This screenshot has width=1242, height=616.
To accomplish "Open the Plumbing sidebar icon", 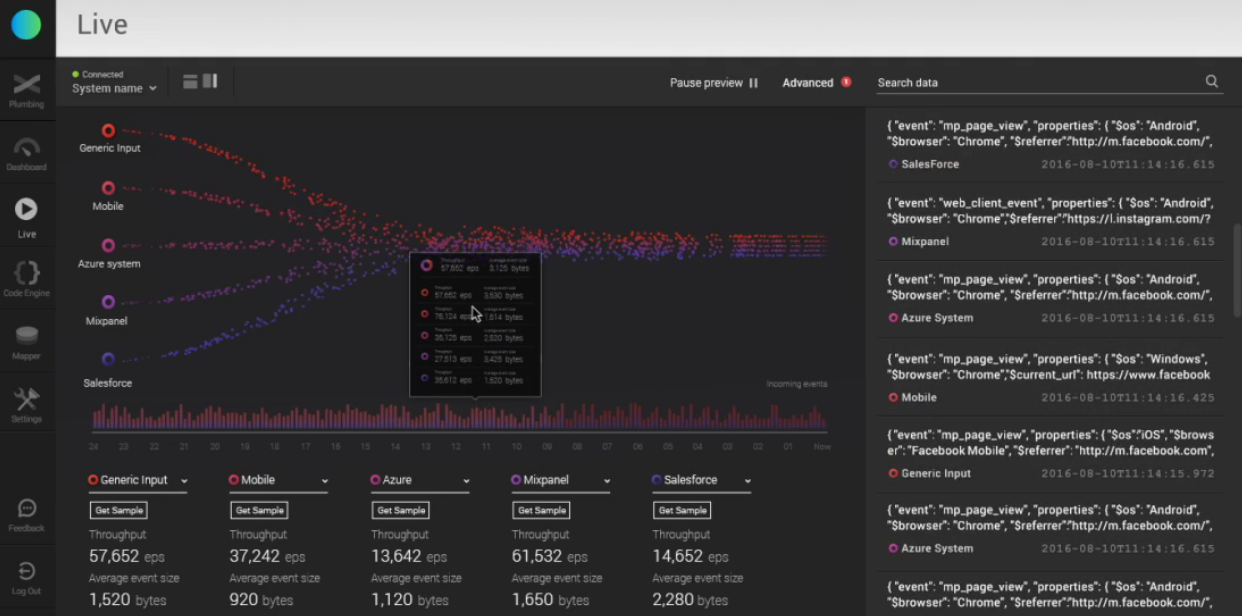I will point(27,85).
